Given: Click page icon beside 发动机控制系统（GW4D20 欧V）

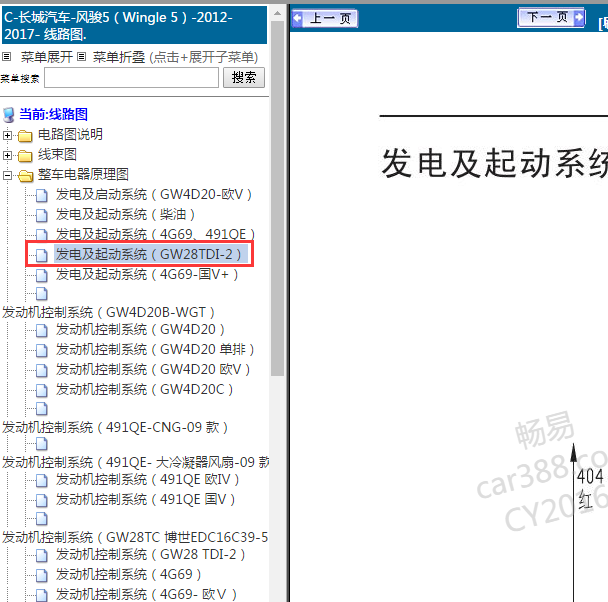Looking at the screenshot, I should click(41, 371).
